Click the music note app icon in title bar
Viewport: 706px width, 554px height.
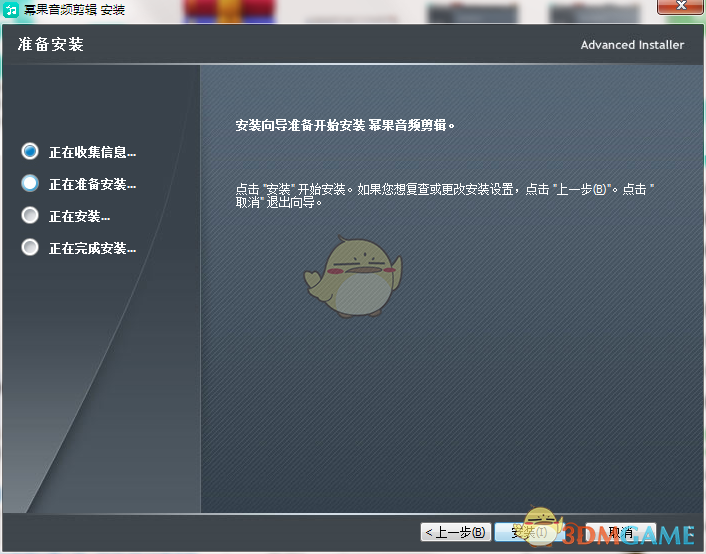pyautogui.click(x=11, y=9)
